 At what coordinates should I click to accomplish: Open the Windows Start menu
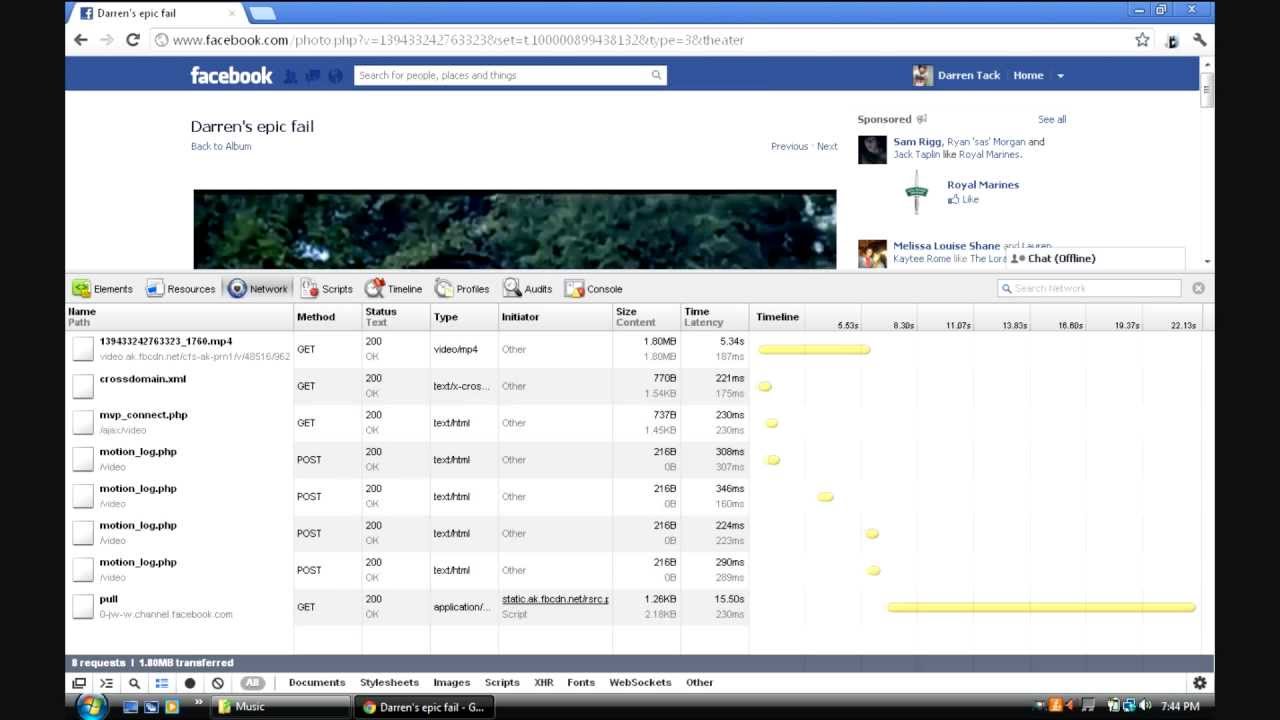click(x=92, y=706)
